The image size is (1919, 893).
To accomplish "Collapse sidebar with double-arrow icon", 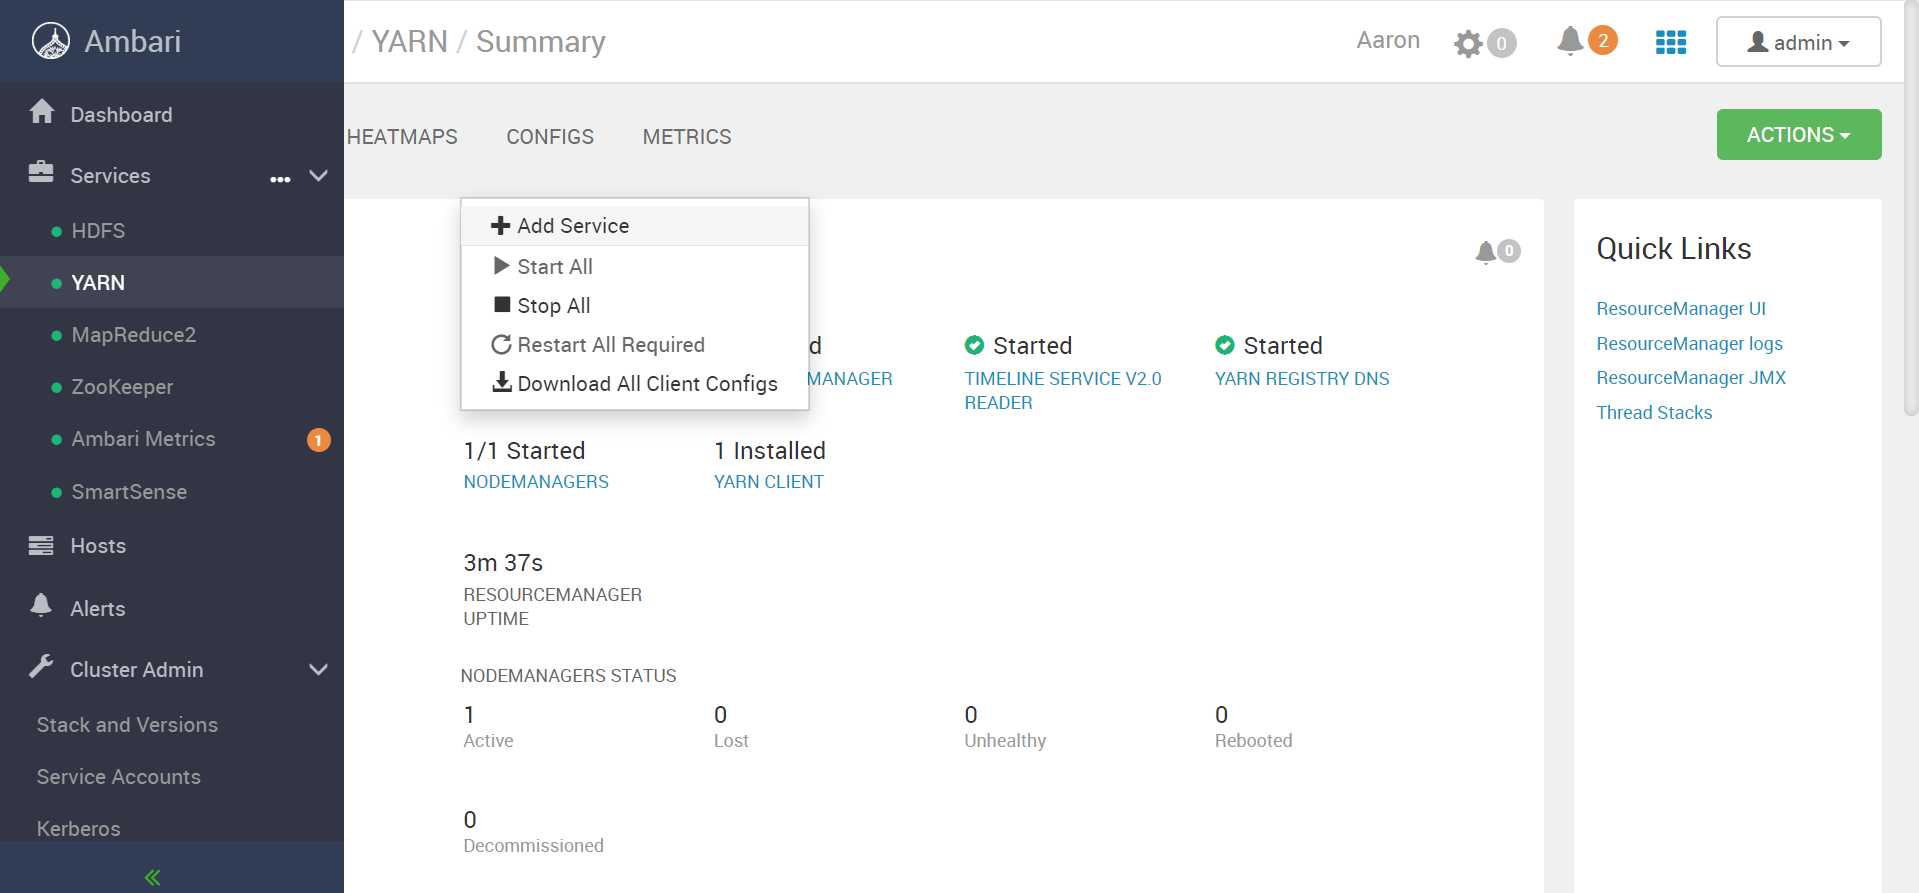I will tap(152, 878).
